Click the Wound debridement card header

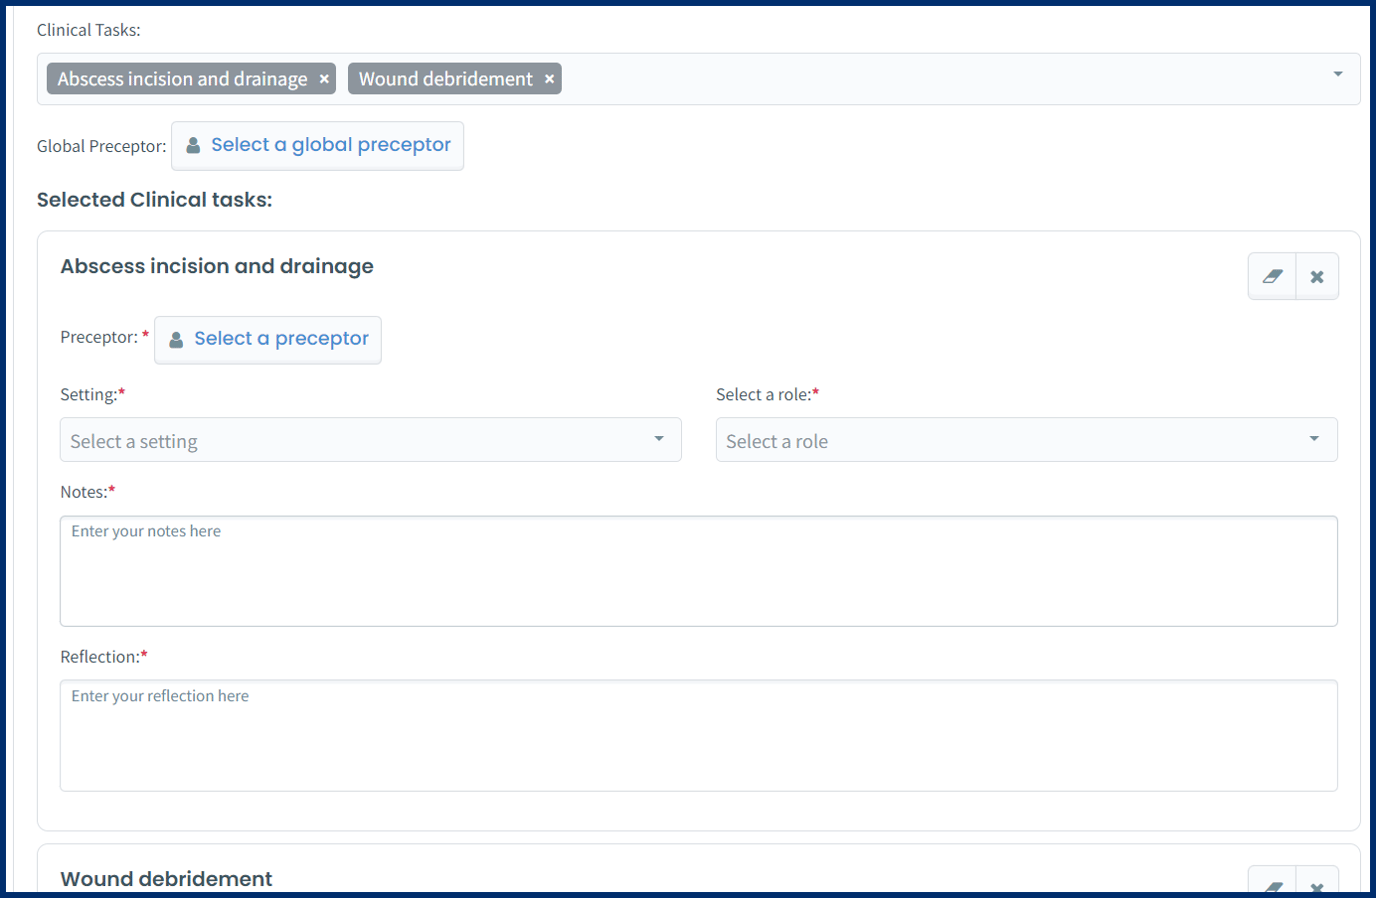[166, 879]
